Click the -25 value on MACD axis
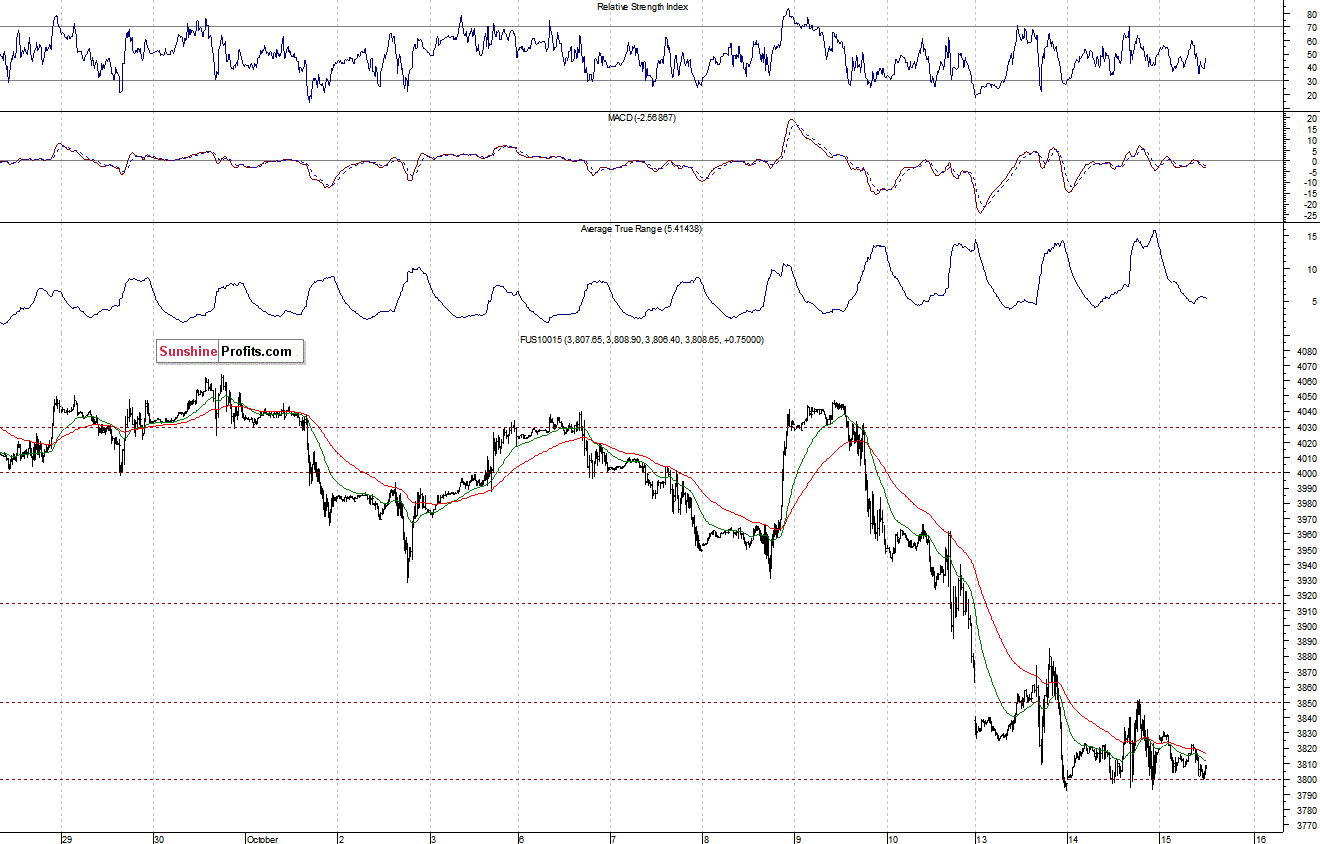1320x844 pixels. [x=1309, y=215]
